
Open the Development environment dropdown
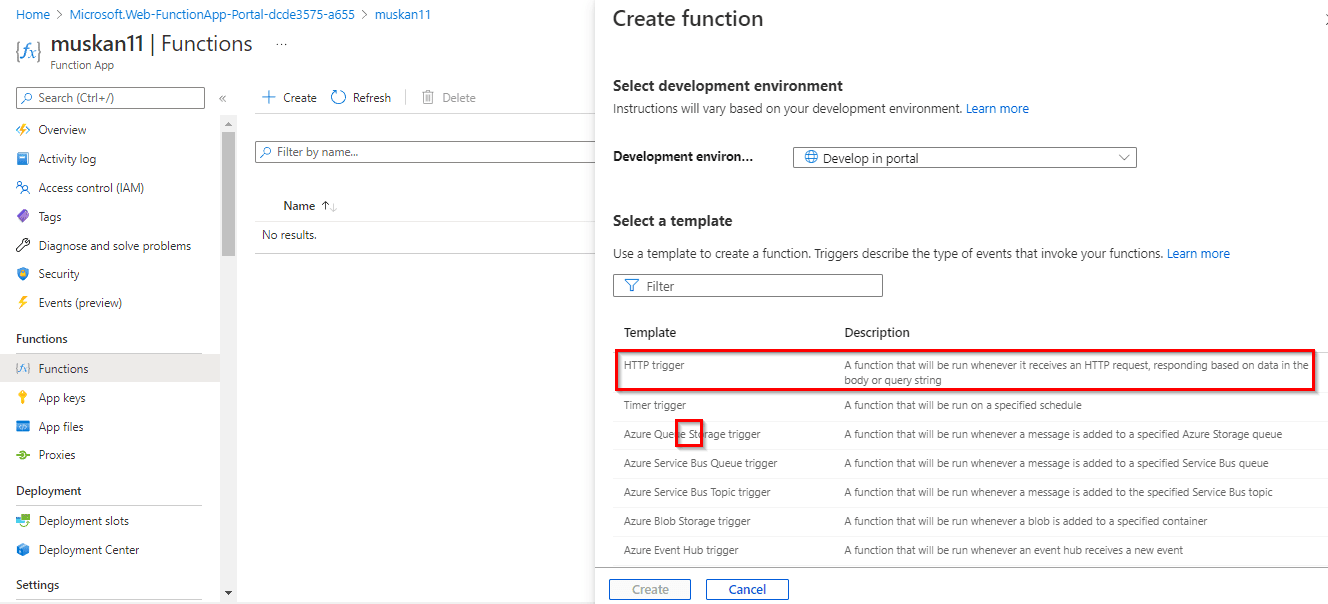pos(964,158)
